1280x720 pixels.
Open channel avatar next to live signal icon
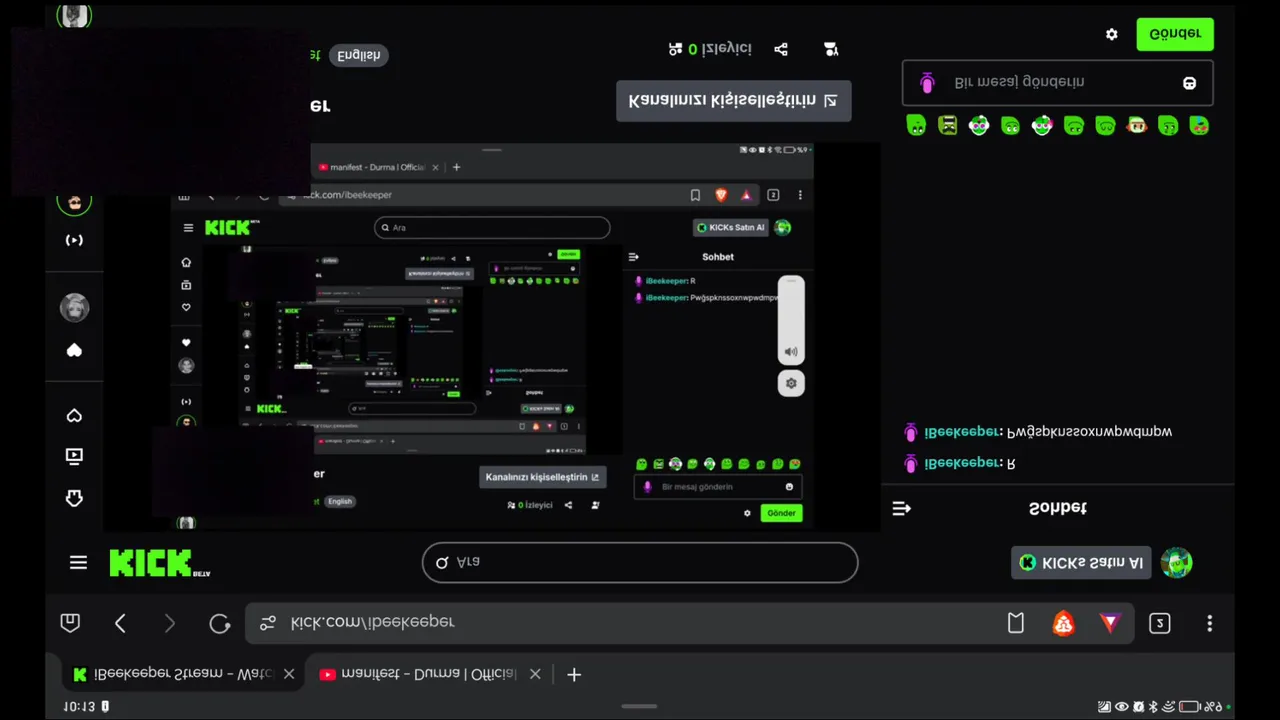pos(74,201)
